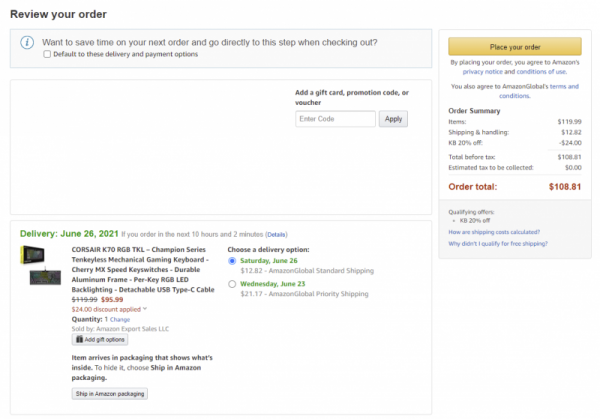
Task: Choose Ship in Amazon packaging button
Action: 110,394
